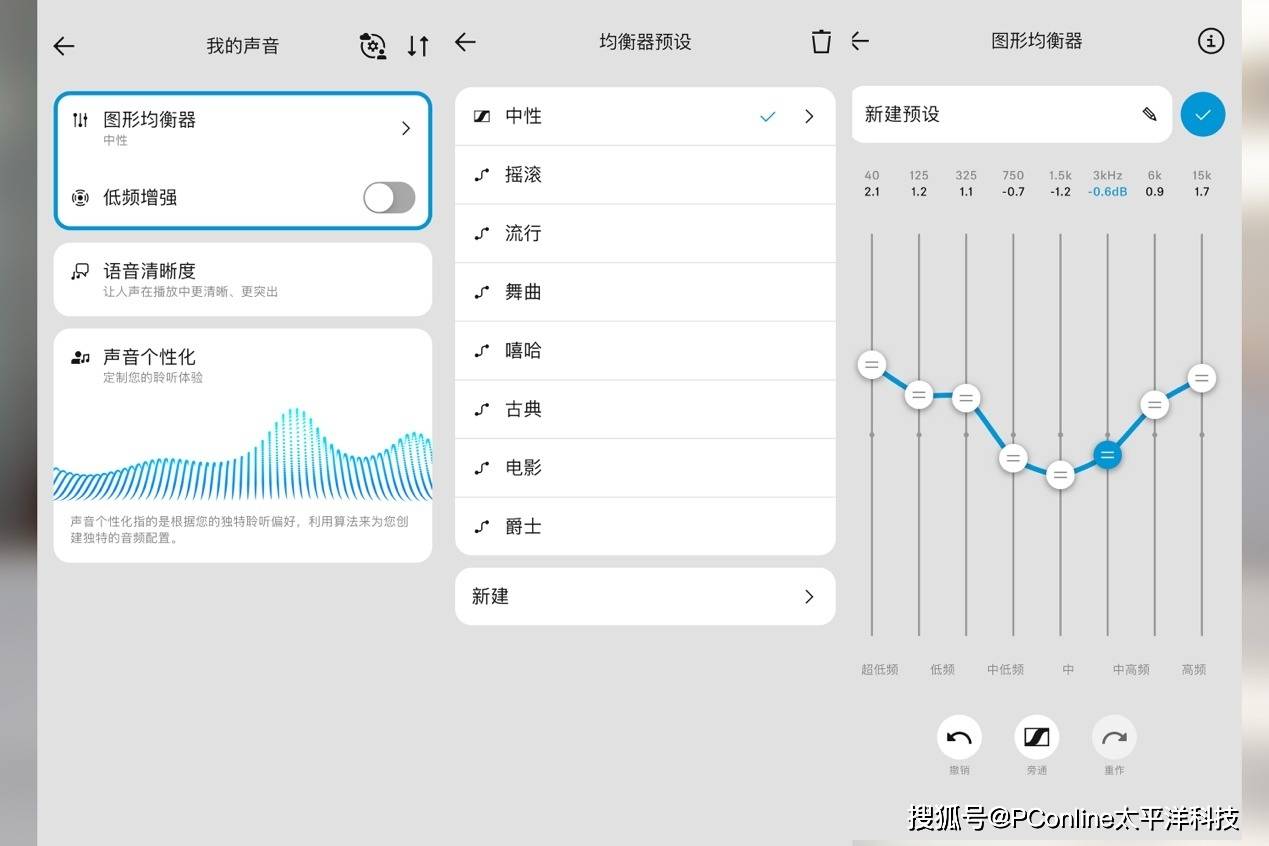The image size is (1269, 846).
Task: Choose the 古典 preset item
Action: [645, 409]
